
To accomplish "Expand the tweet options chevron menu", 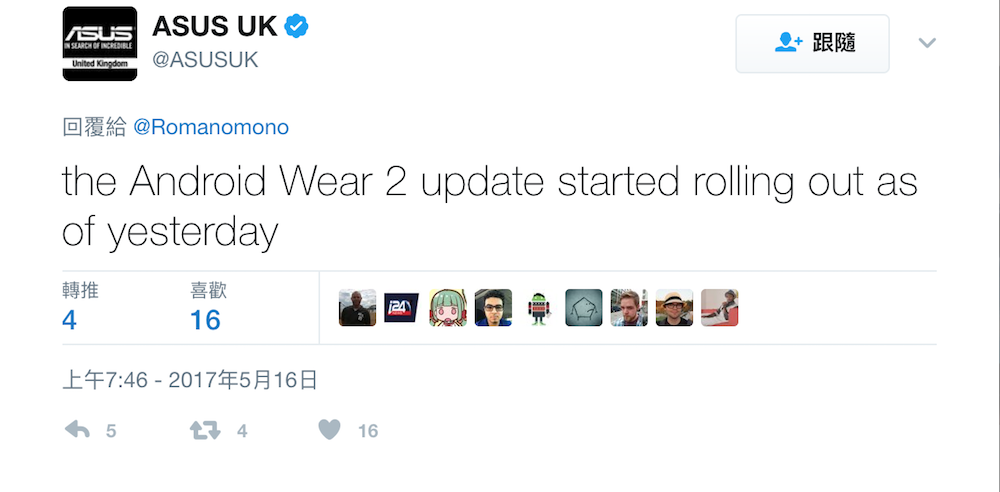I will coord(927,43).
